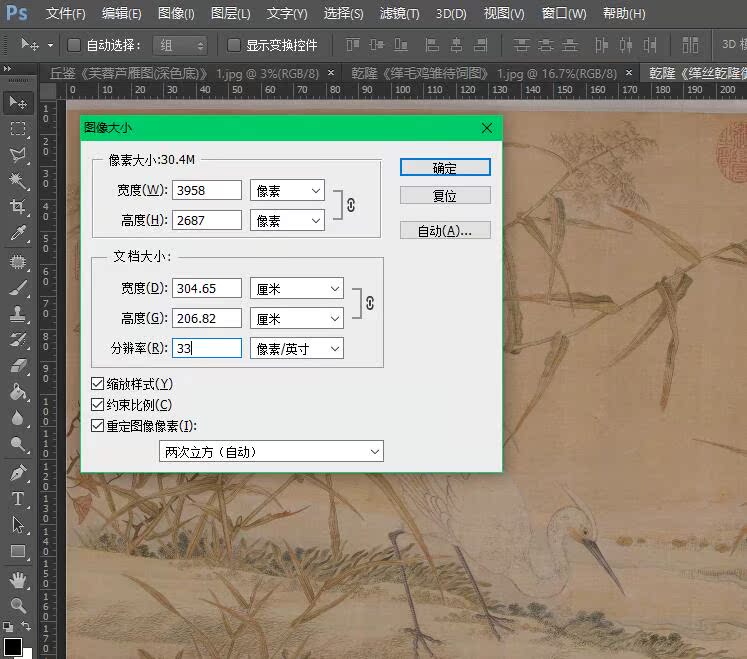
Task: Click 确定 button in dialog
Action: (x=445, y=167)
